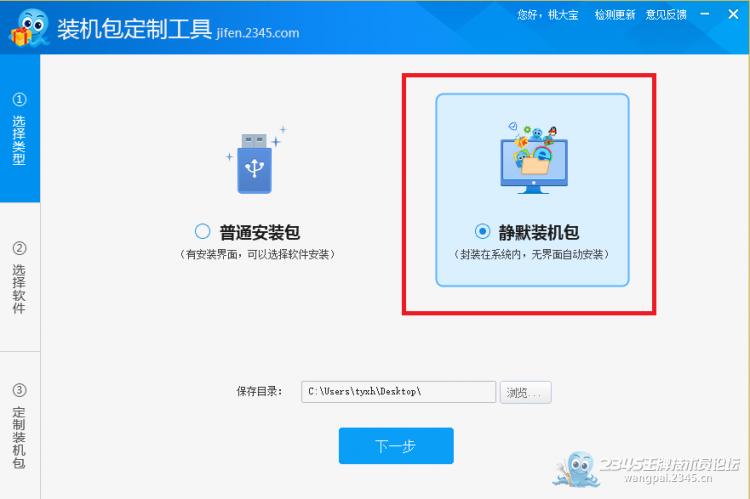This screenshot has height=499, width=750.
Task: Switch to 选择类型 sidebar step
Action: [20, 128]
